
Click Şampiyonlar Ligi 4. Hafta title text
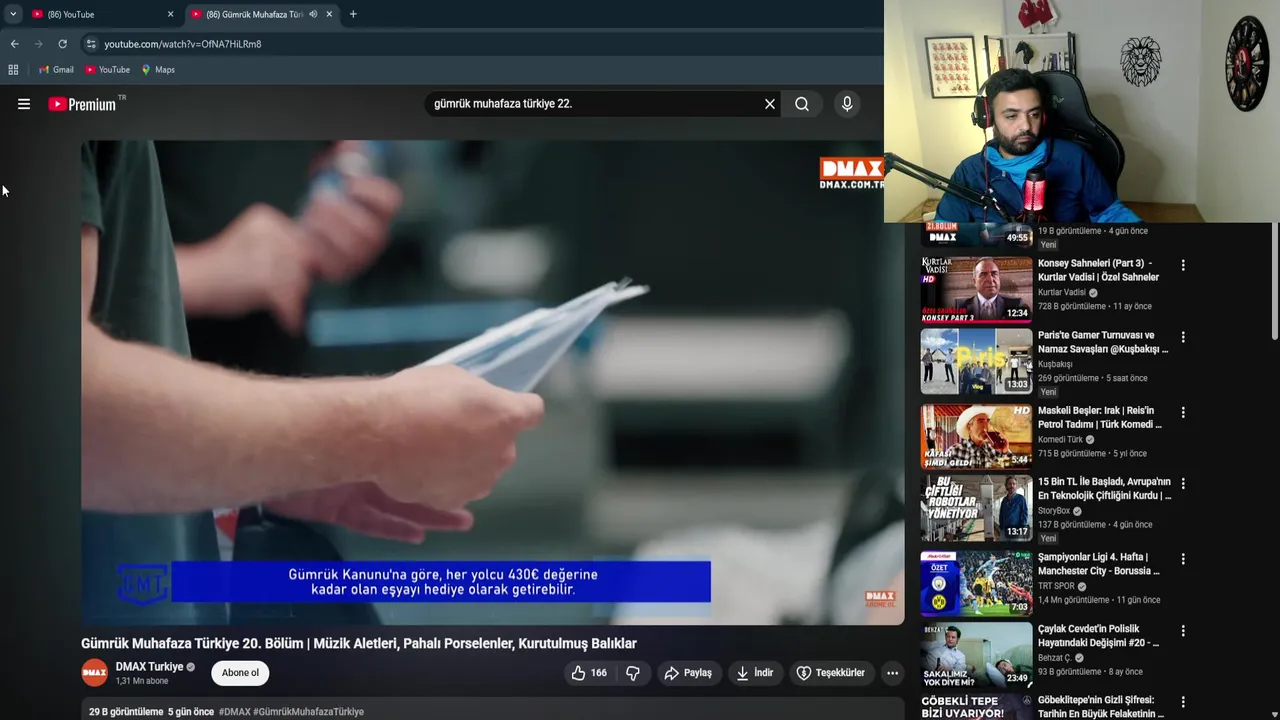coord(1099,564)
